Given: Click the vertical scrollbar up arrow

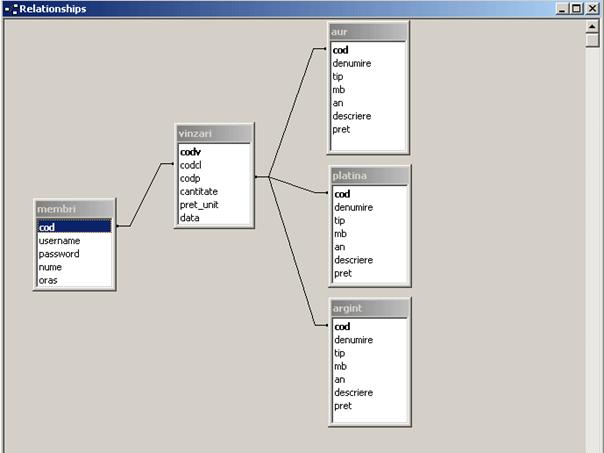Looking at the screenshot, I should pyautogui.click(x=591, y=27).
